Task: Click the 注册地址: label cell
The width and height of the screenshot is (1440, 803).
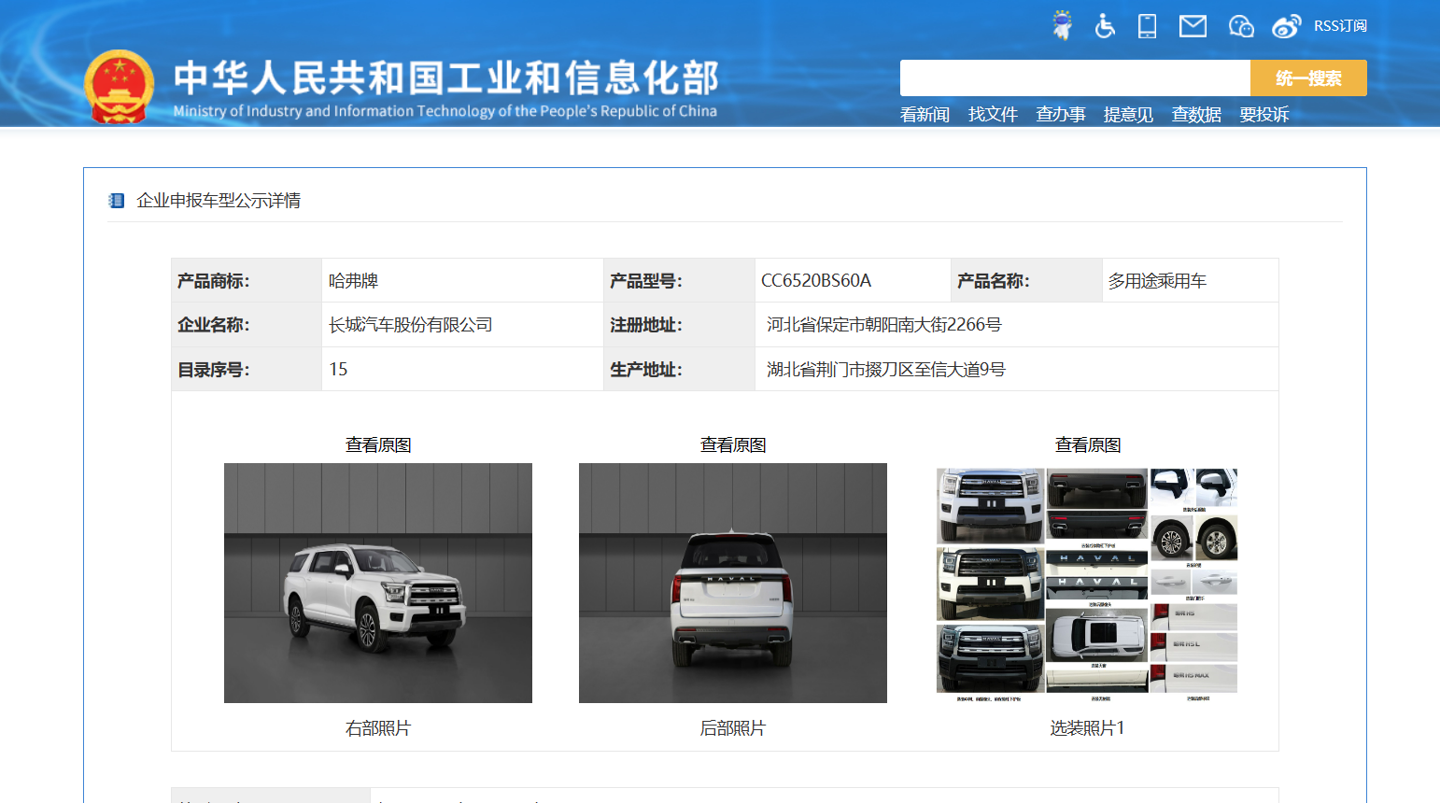Action: click(680, 325)
